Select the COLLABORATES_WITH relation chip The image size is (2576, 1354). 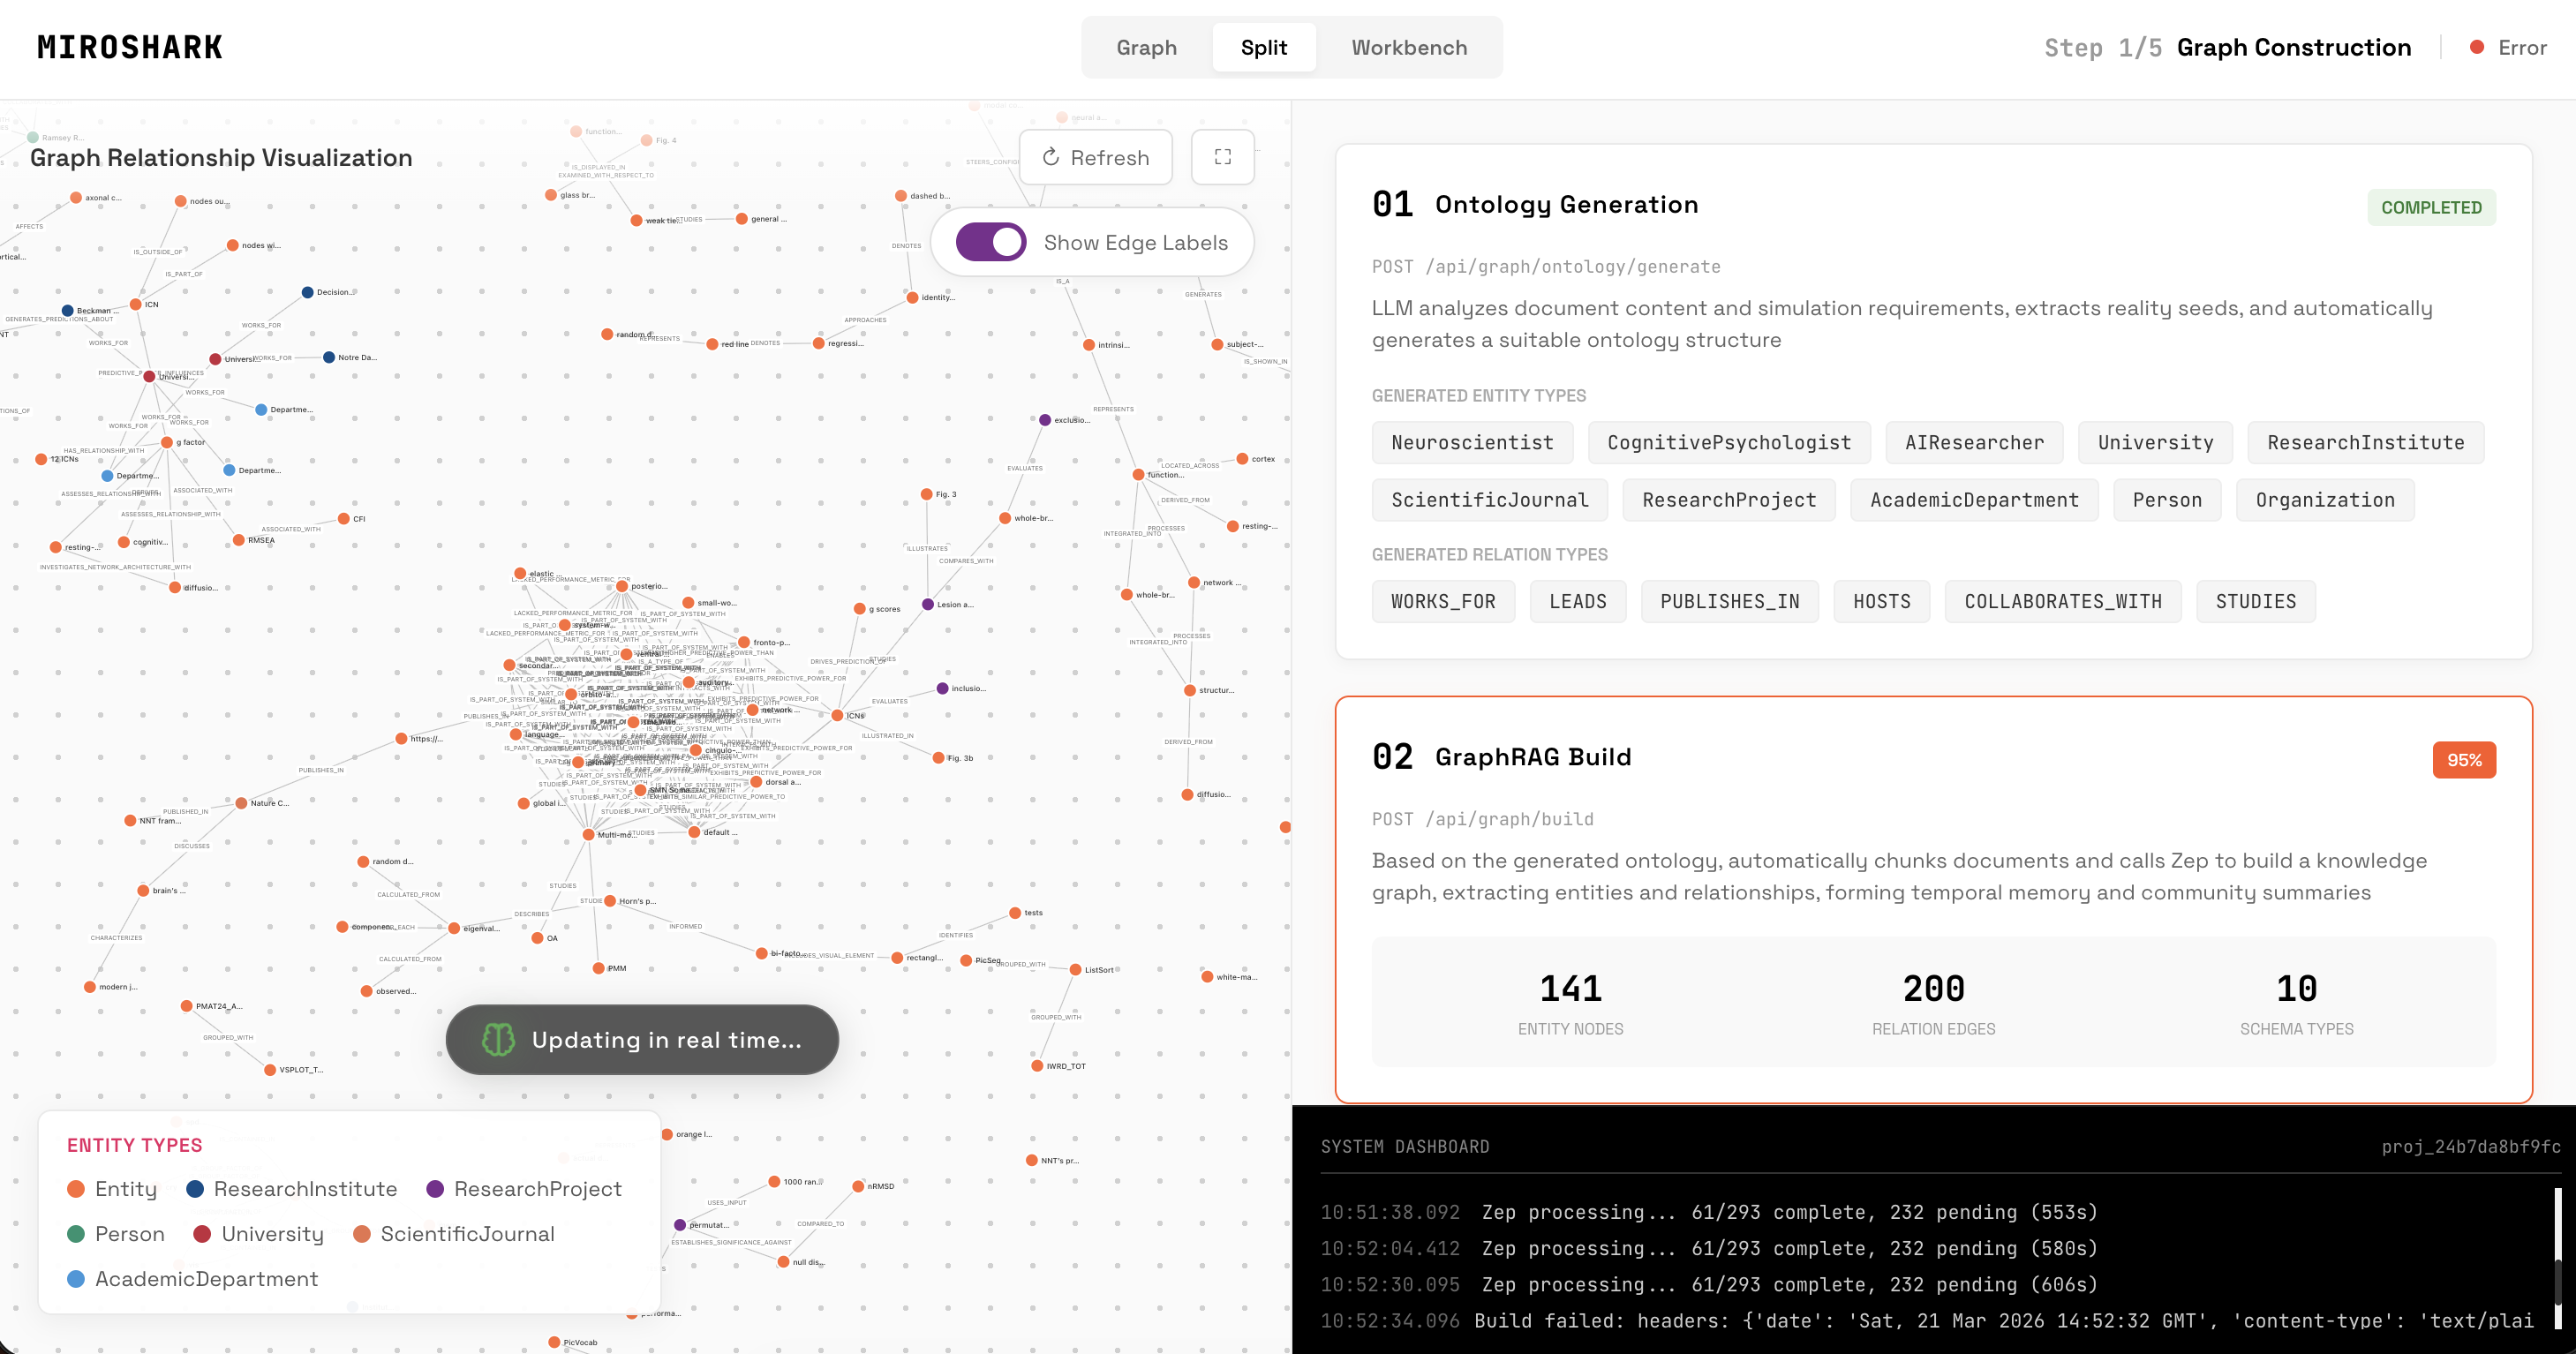click(2062, 601)
